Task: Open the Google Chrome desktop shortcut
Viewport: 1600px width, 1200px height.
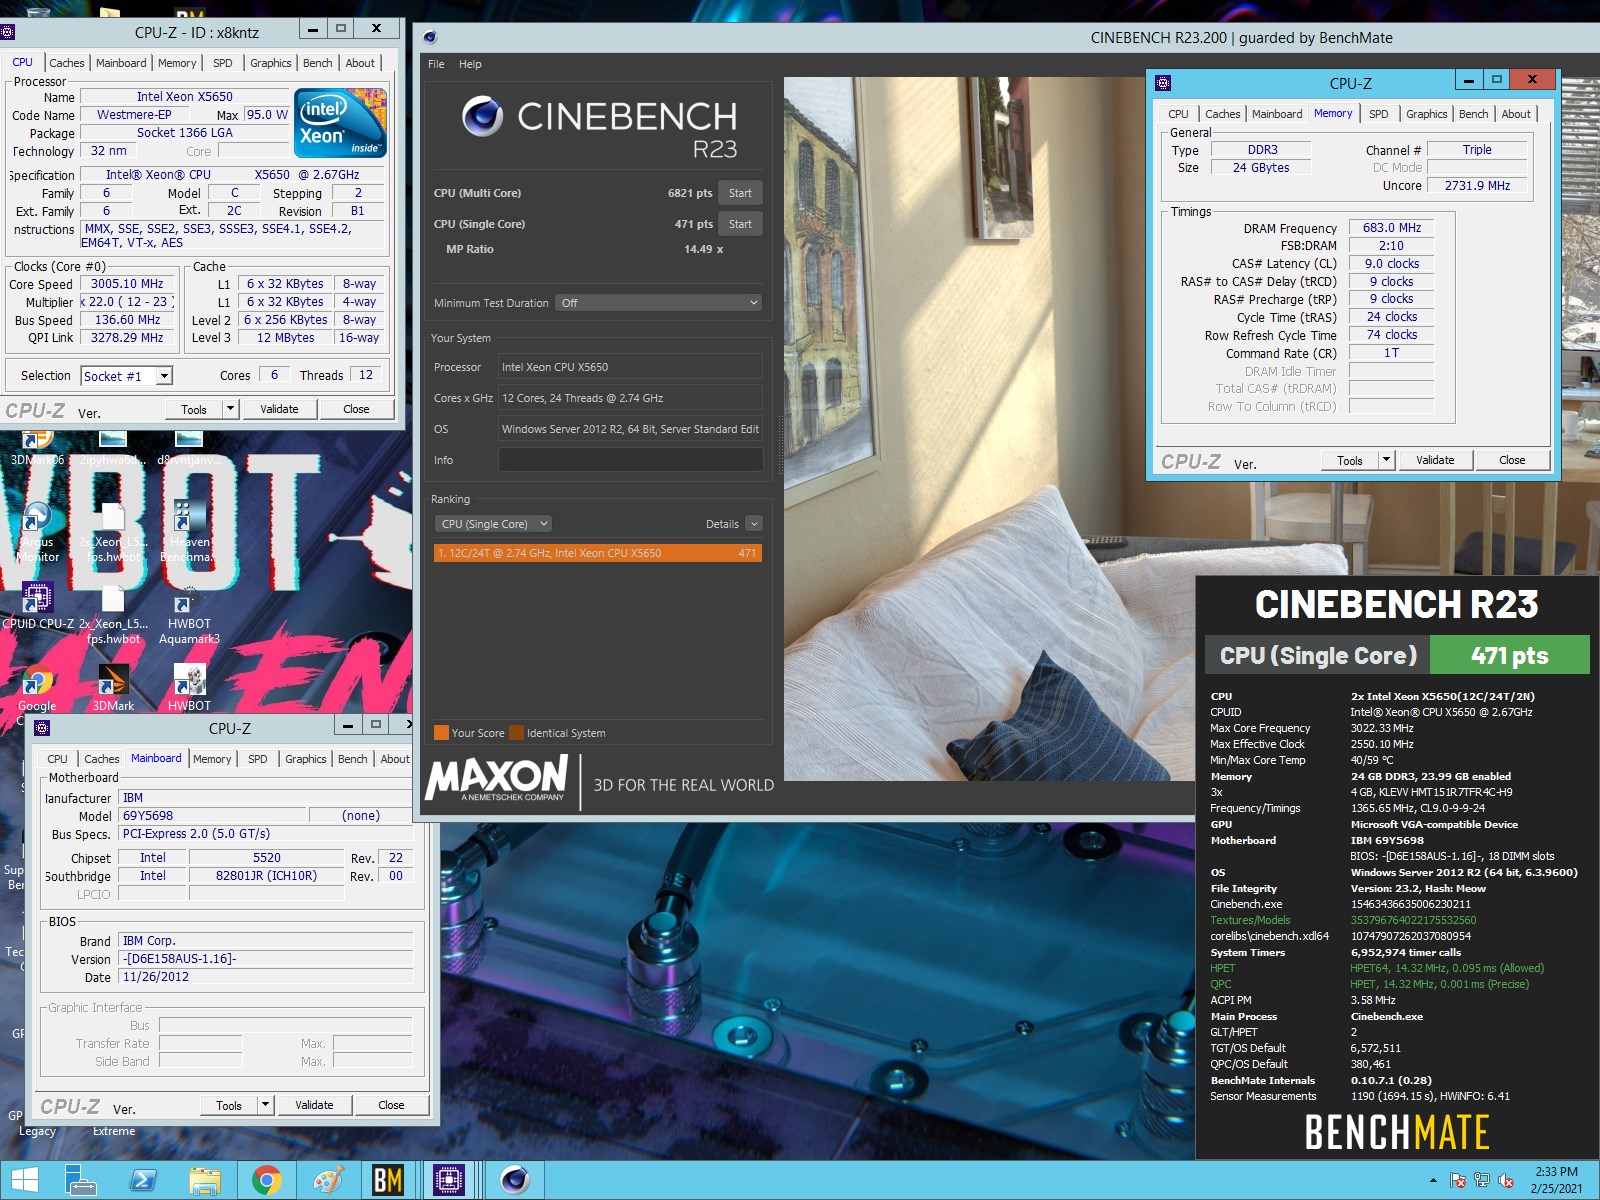Action: point(37,689)
